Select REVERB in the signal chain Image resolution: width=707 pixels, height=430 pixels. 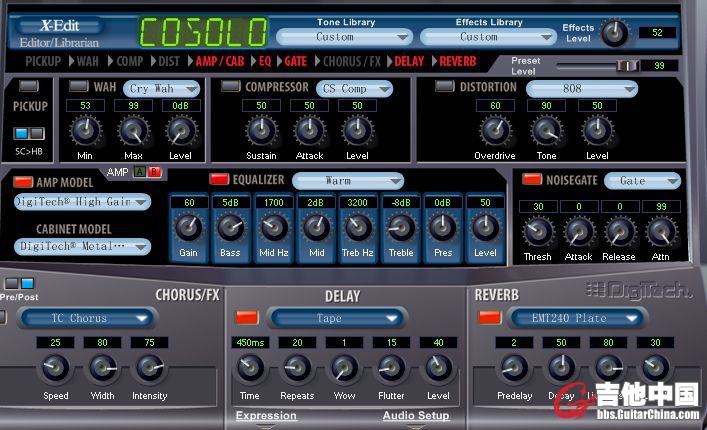(457, 61)
